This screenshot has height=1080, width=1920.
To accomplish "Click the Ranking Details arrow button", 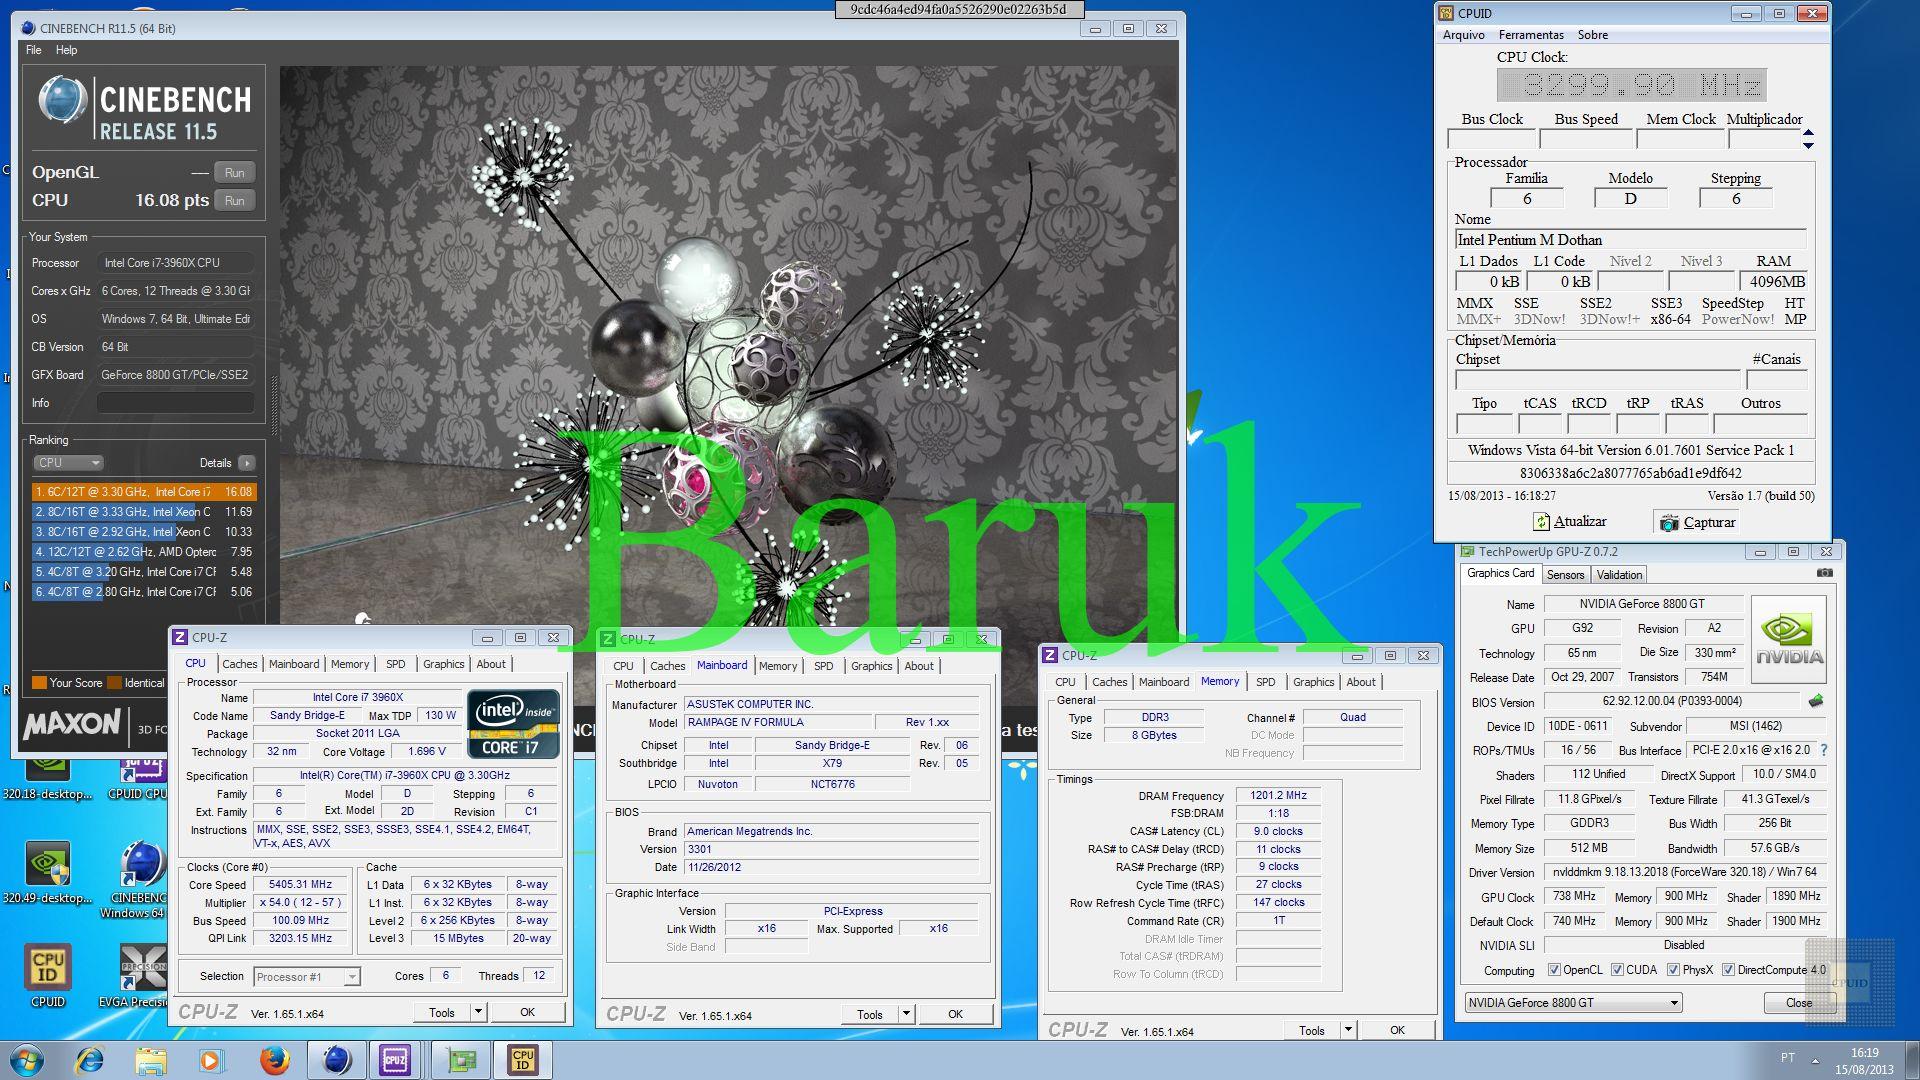I will [246, 463].
